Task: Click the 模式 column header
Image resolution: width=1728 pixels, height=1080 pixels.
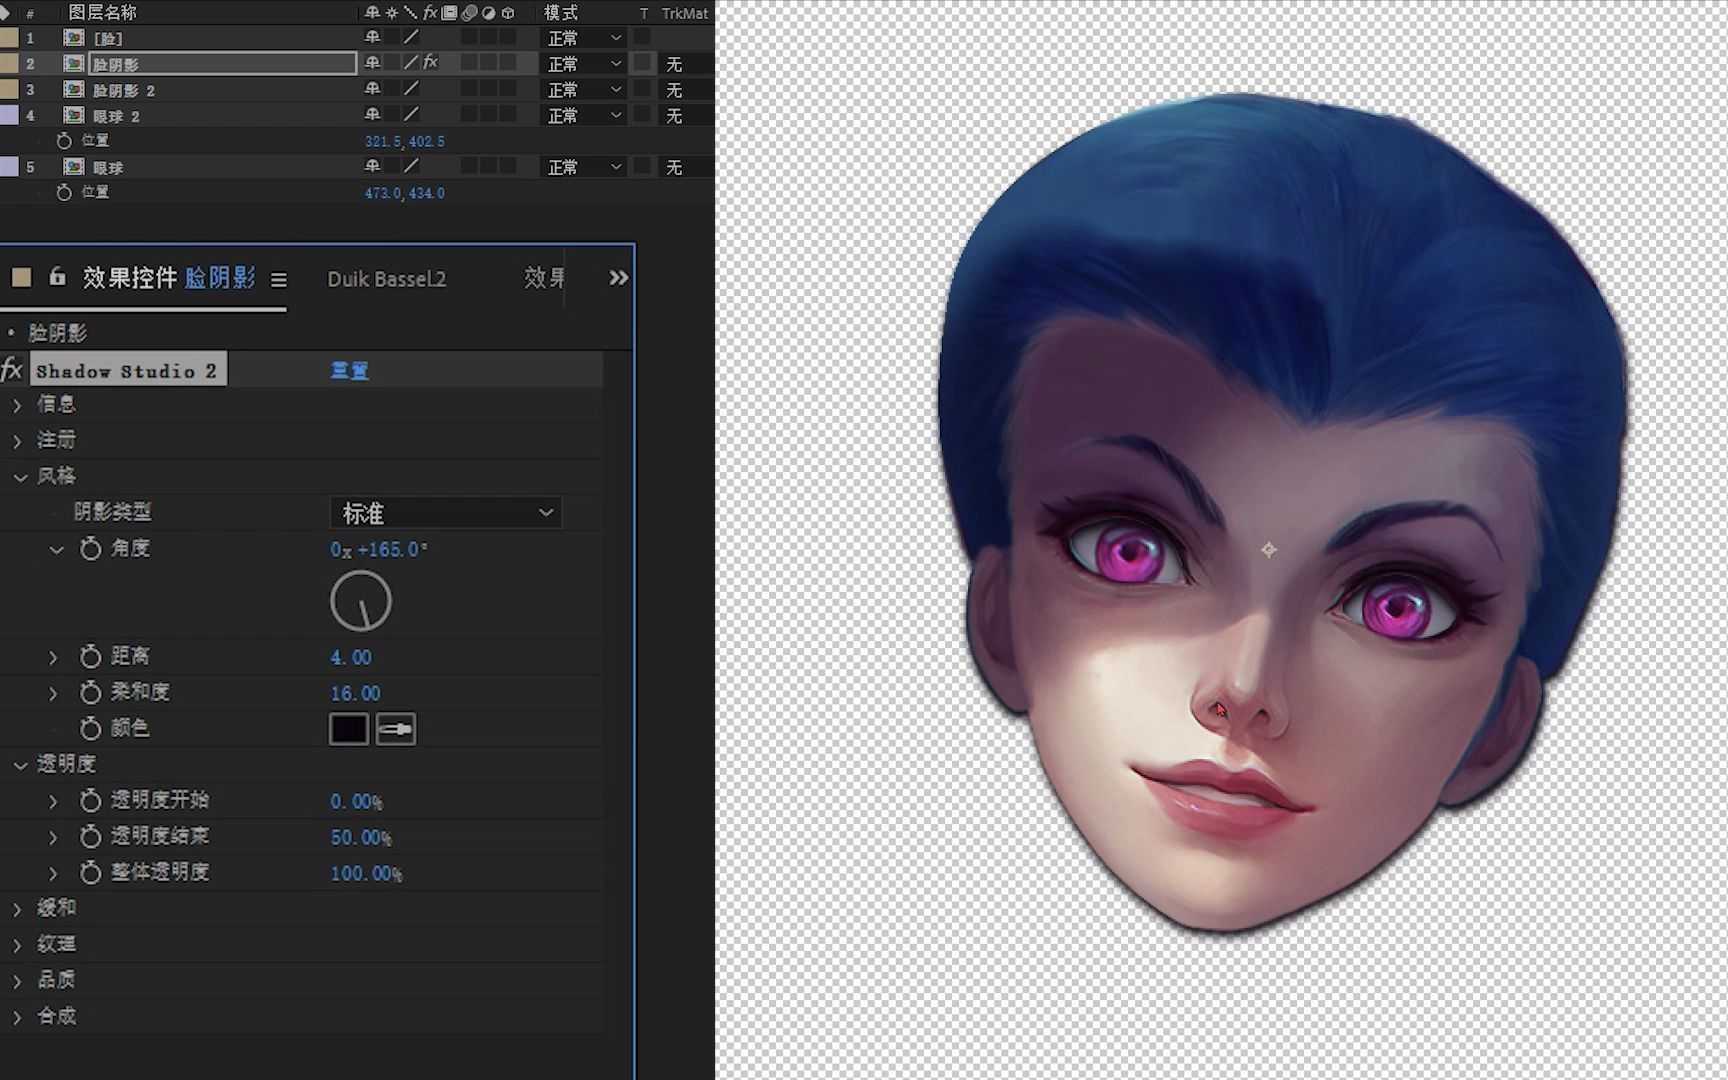Action: pos(561,12)
